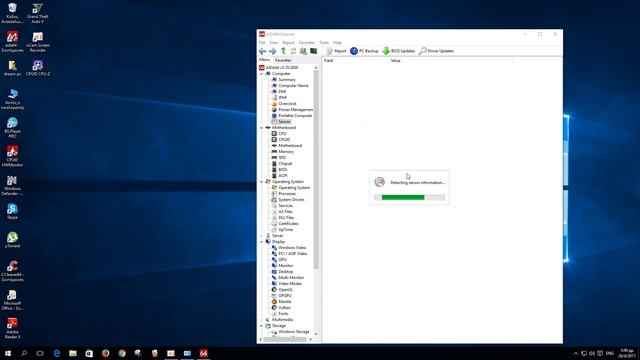Click the Forward arrow in AIDA64 toolbar
This screenshot has height=360, width=640.
click(x=273, y=51)
